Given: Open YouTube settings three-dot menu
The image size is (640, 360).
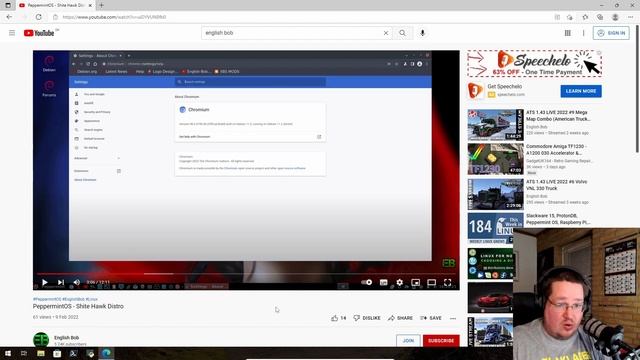Looking at the screenshot, I should [583, 33].
